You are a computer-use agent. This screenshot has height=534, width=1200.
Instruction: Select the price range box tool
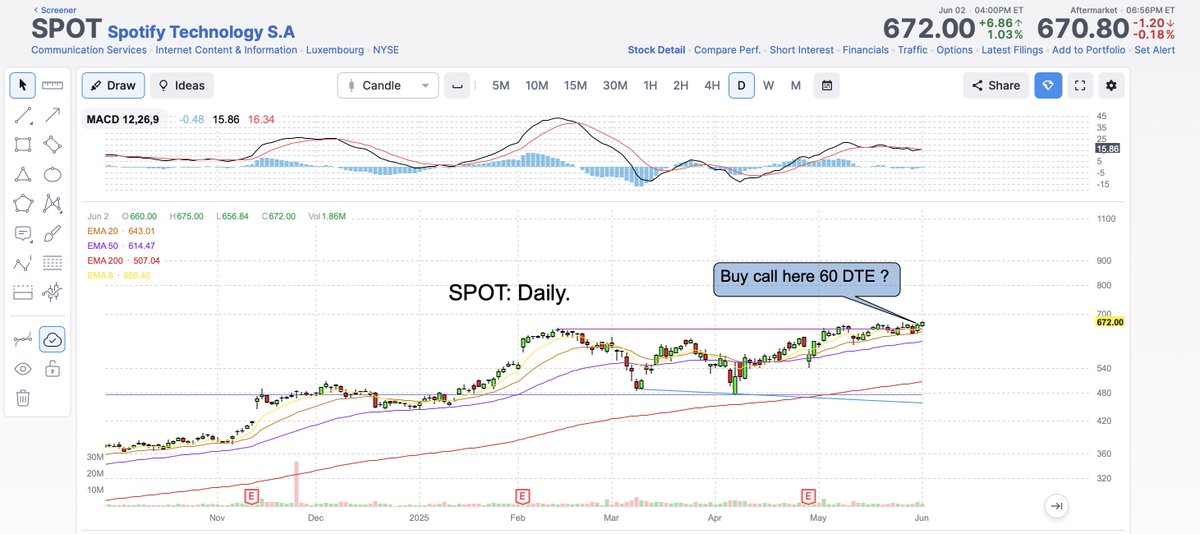pos(23,293)
